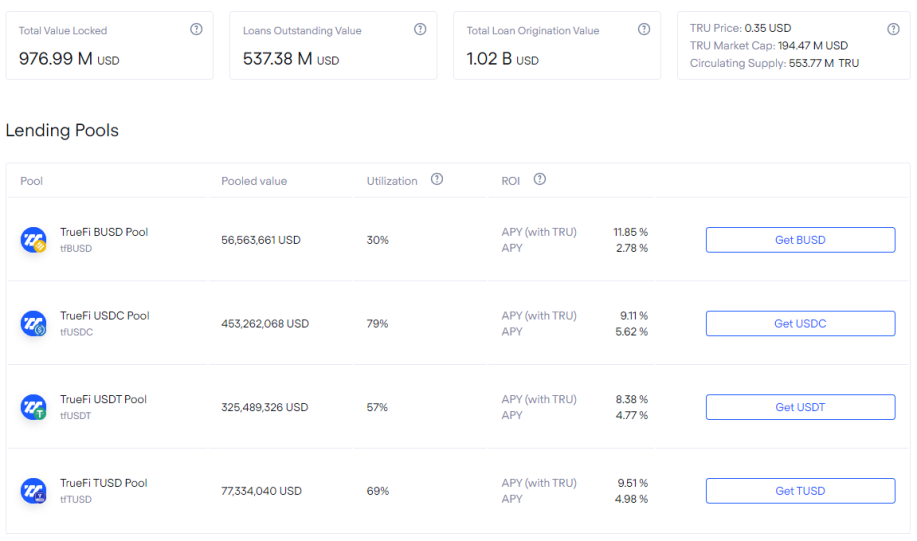Image resolution: width=917 pixels, height=541 pixels.
Task: Select the tfTUSD token symbol
Action: (x=76, y=499)
